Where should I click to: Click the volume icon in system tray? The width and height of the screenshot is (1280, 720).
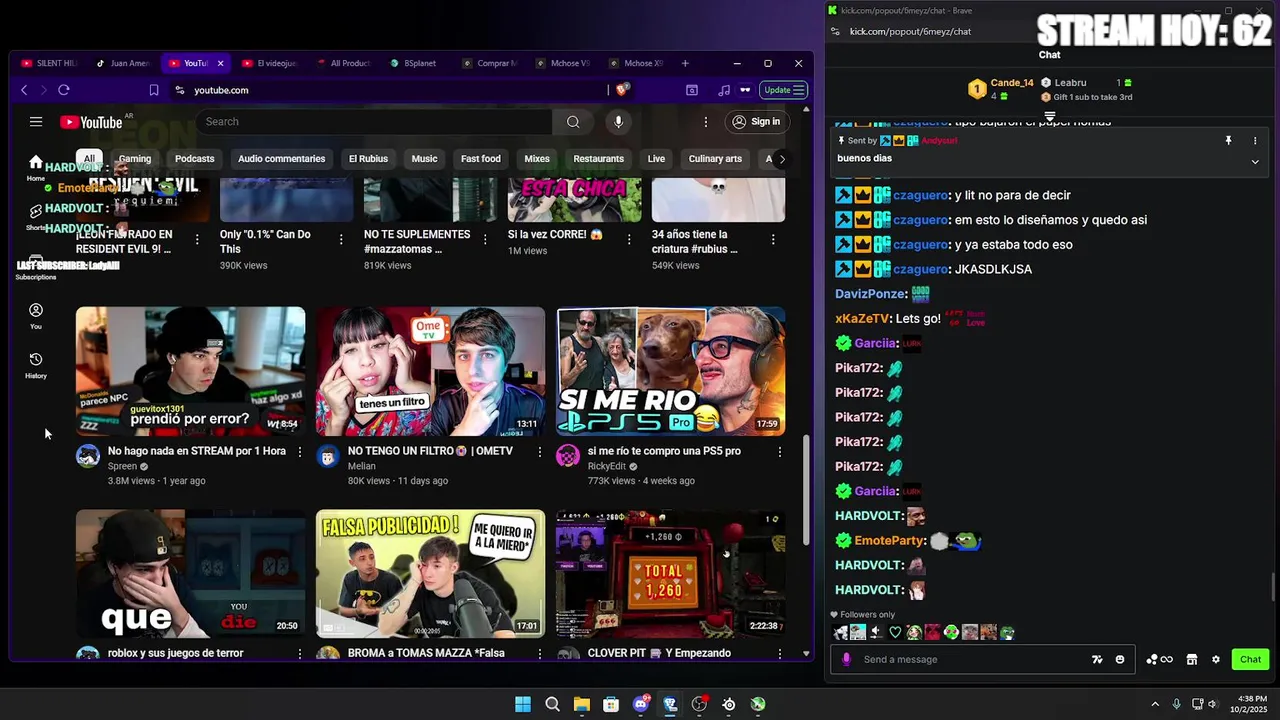point(1213,704)
